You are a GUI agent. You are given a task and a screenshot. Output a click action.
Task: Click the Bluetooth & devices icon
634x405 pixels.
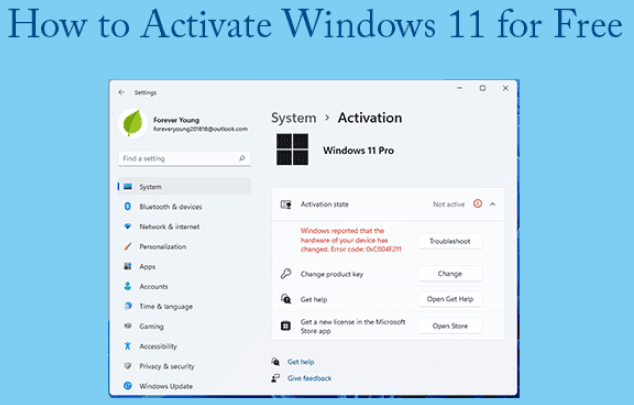pos(127,206)
